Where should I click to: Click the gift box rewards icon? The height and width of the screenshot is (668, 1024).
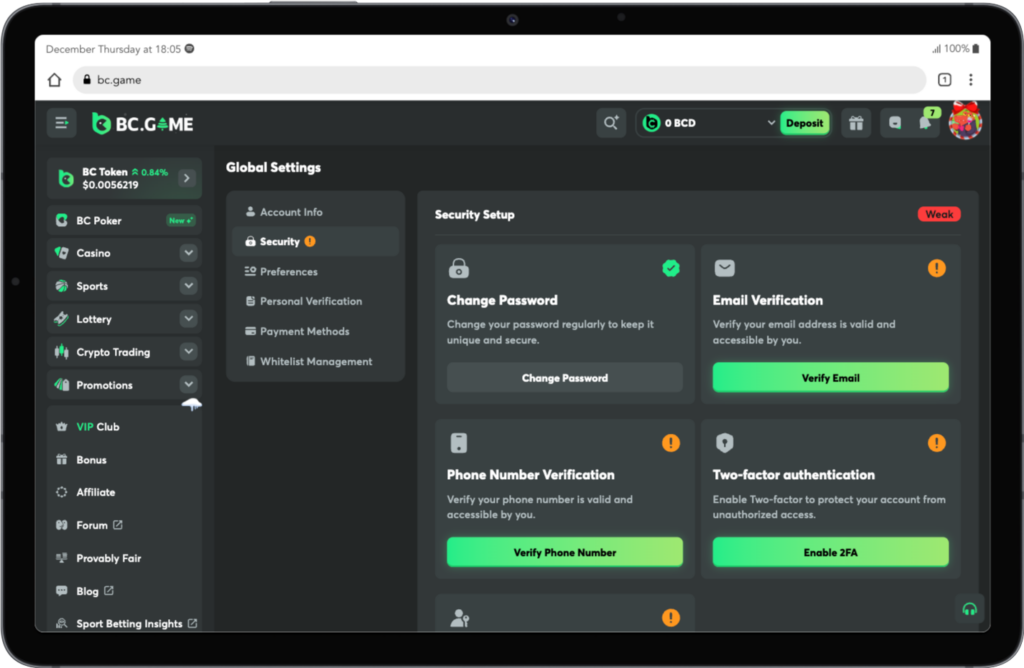[x=856, y=123]
